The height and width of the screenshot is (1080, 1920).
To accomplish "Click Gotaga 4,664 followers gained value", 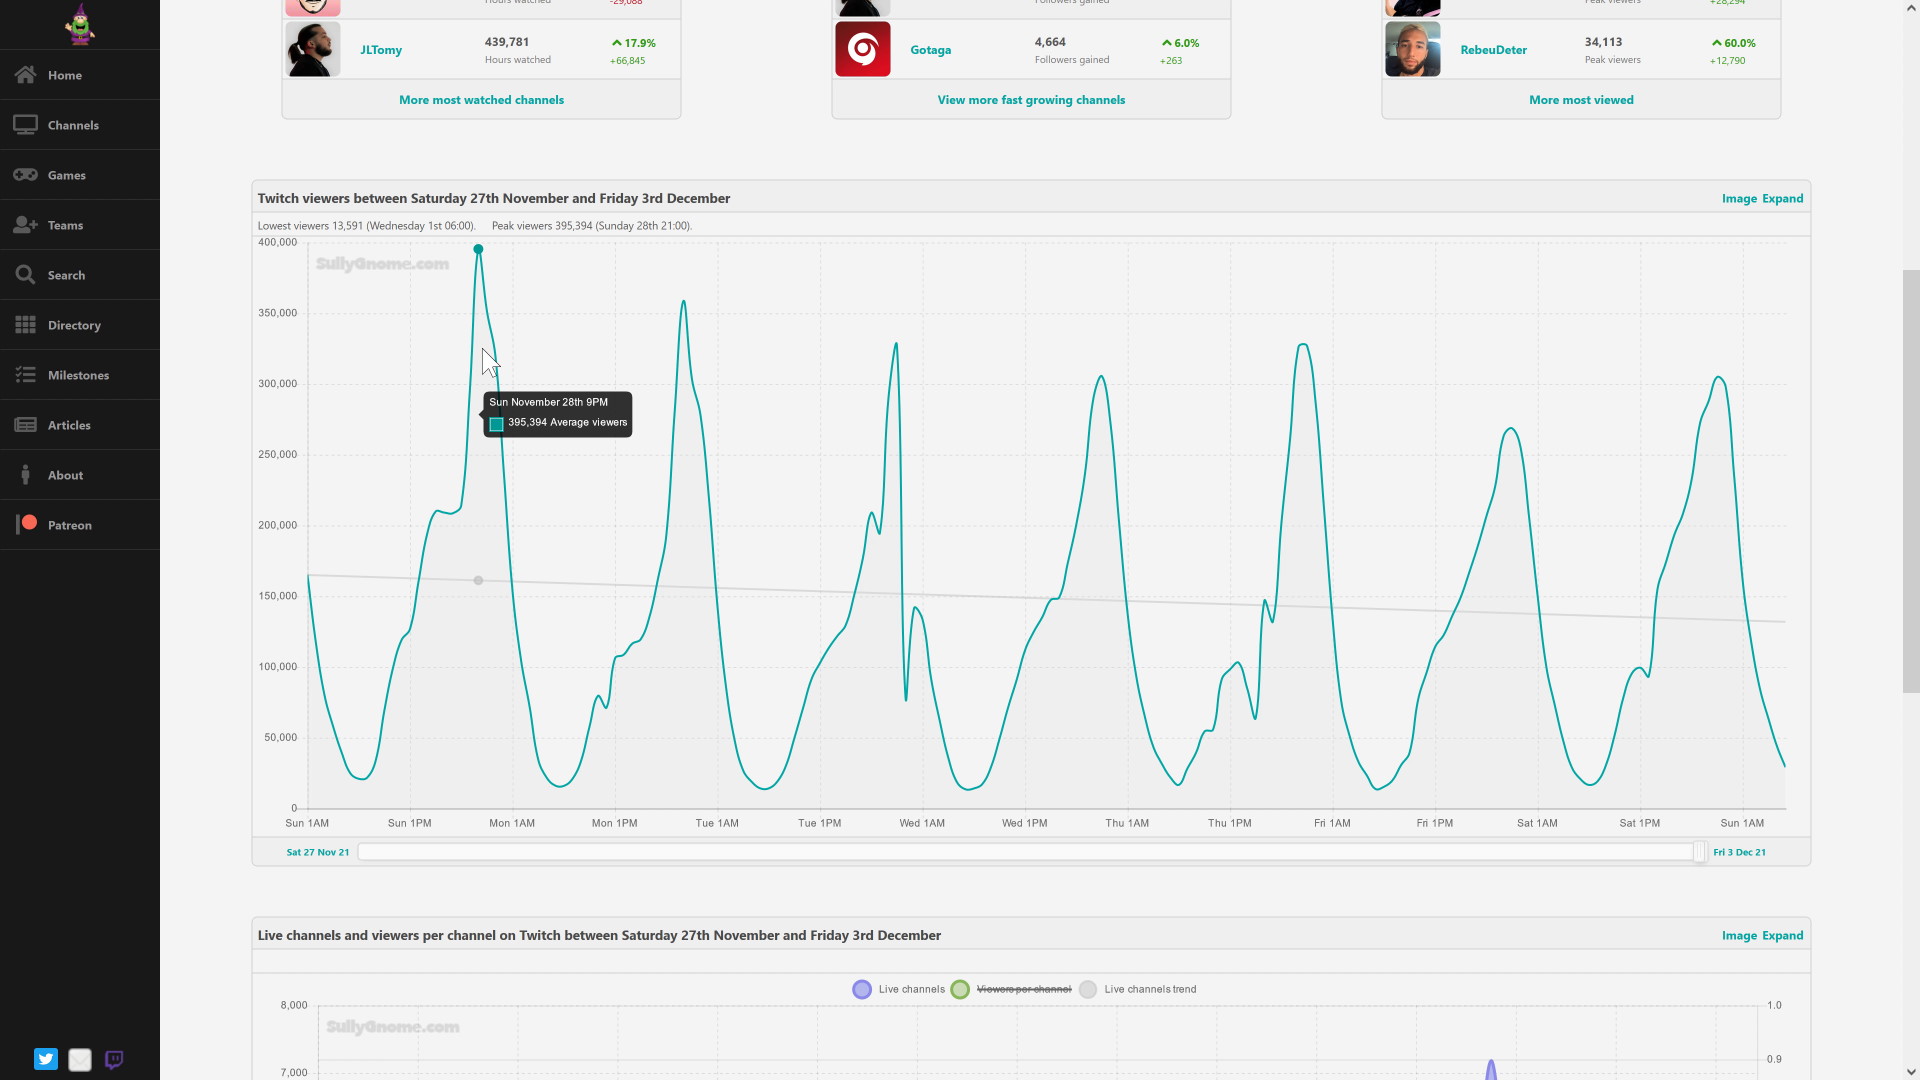I will pos(1050,42).
